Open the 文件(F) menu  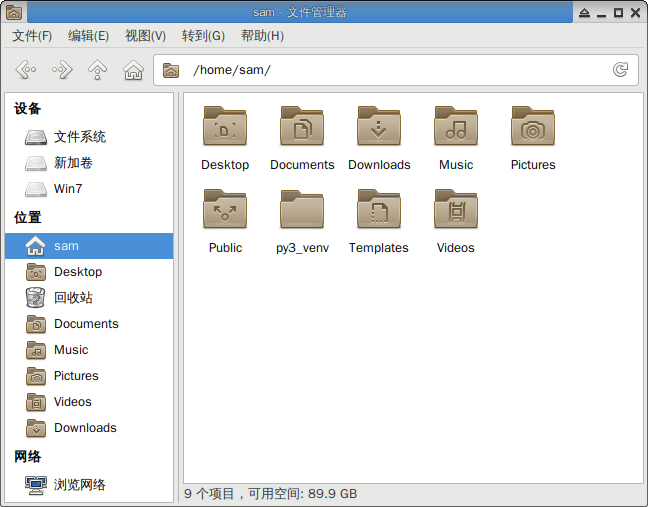coord(32,36)
